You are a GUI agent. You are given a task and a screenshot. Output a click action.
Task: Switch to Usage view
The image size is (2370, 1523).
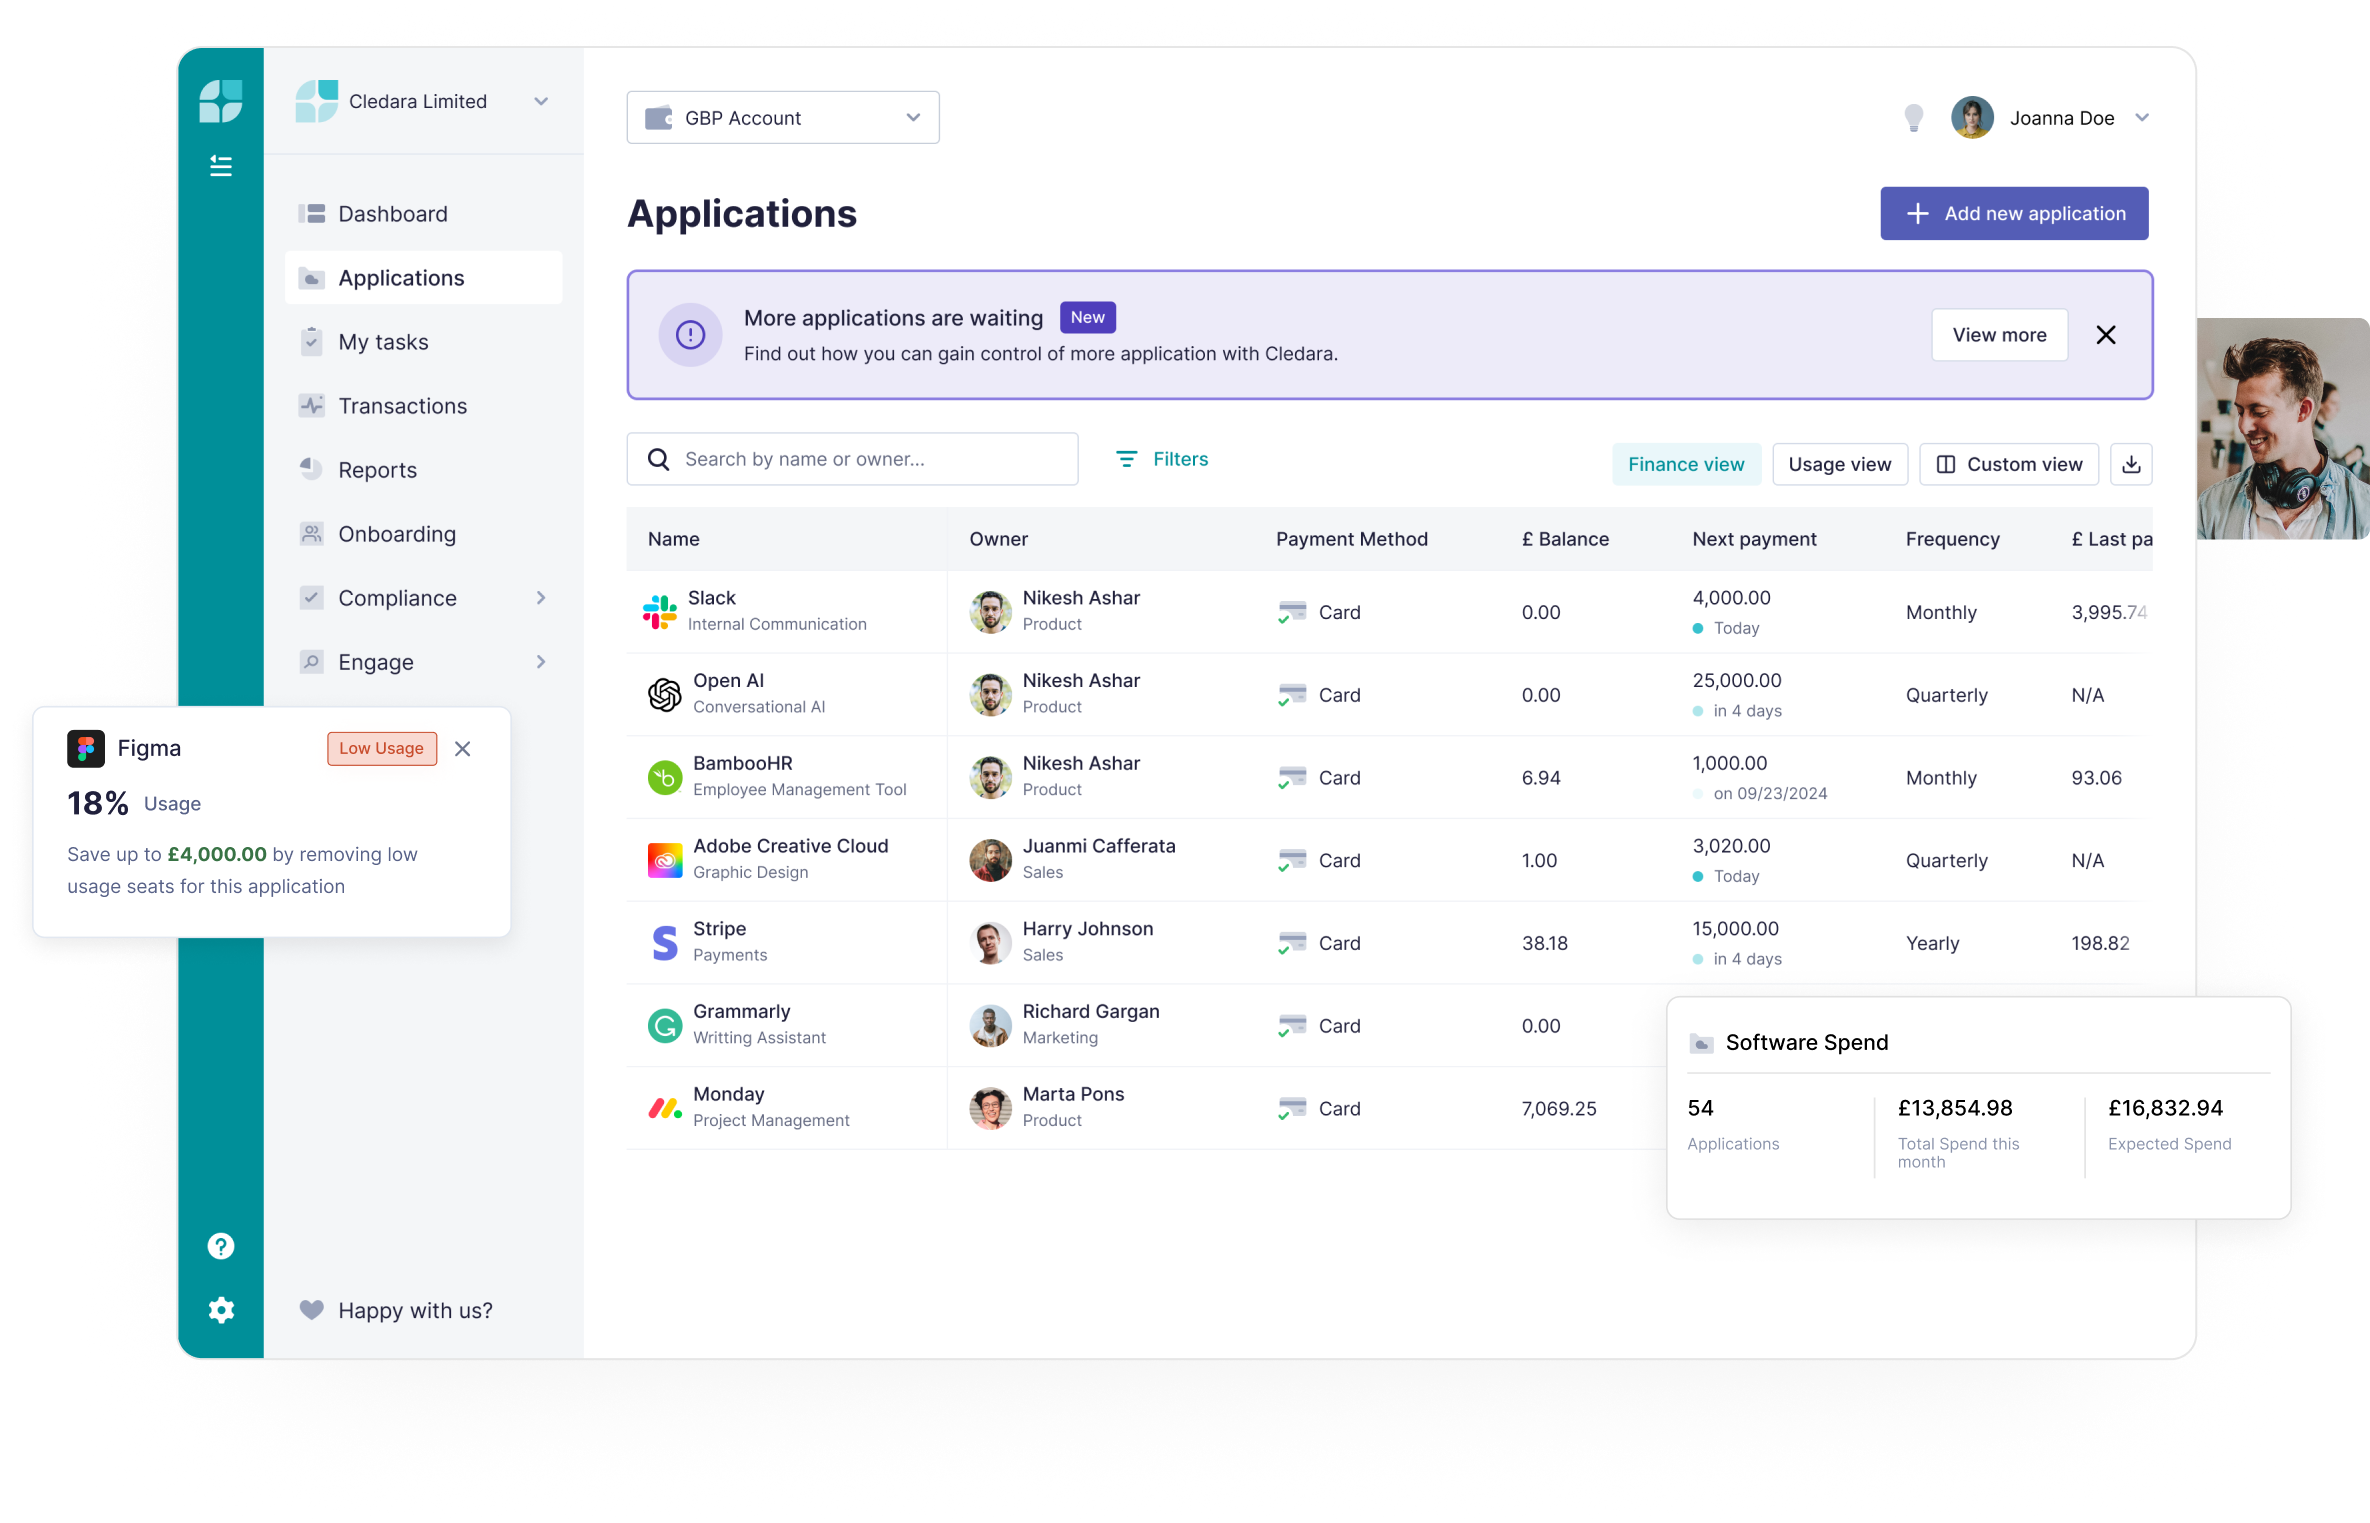[x=1839, y=464]
